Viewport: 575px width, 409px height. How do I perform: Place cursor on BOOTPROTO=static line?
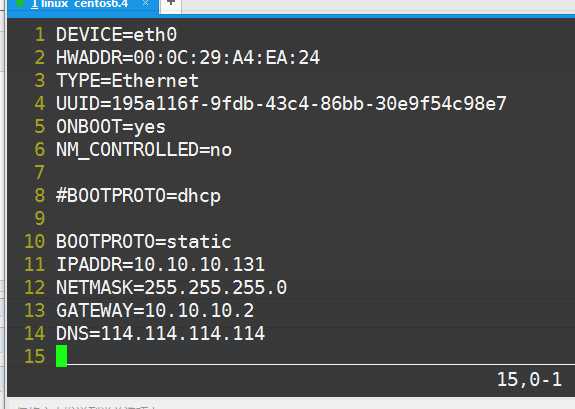pyautogui.click(x=144, y=242)
